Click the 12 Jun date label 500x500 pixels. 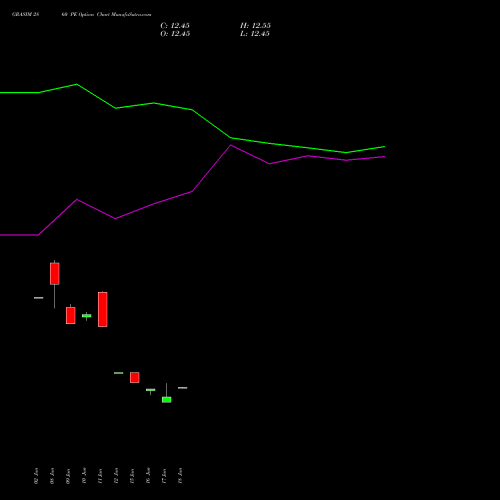116,476
